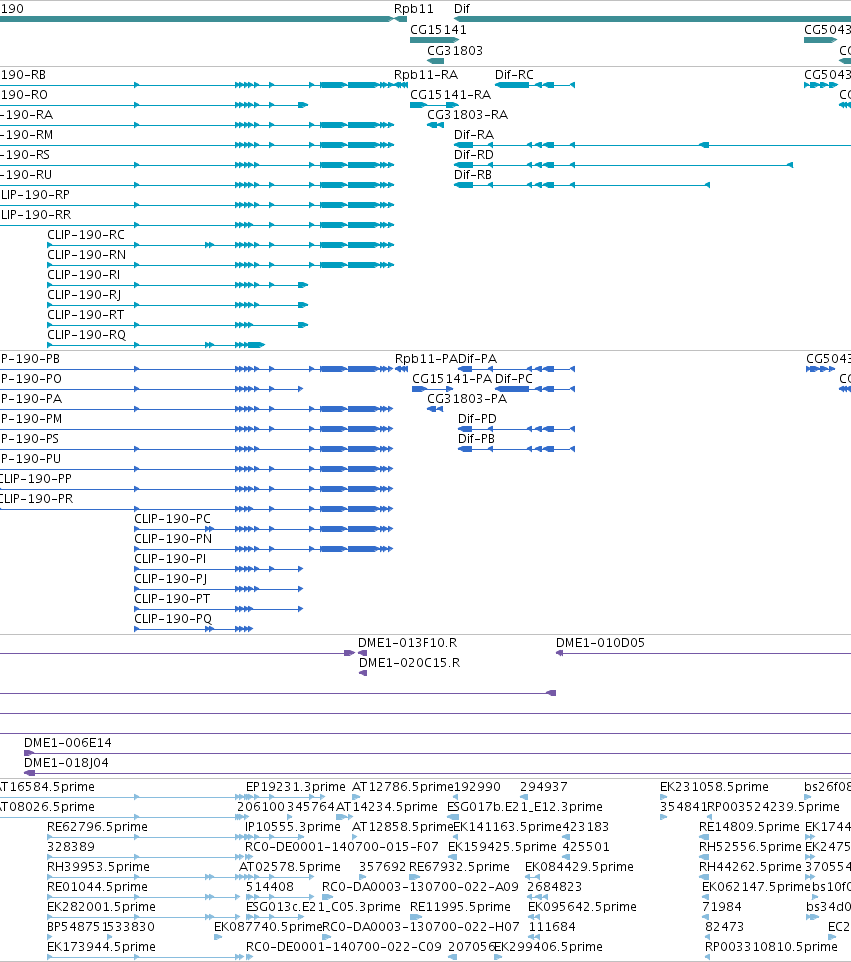This screenshot has width=851, height=962.
Task: Click the DME1-018J04 clone label
Action: (66, 763)
